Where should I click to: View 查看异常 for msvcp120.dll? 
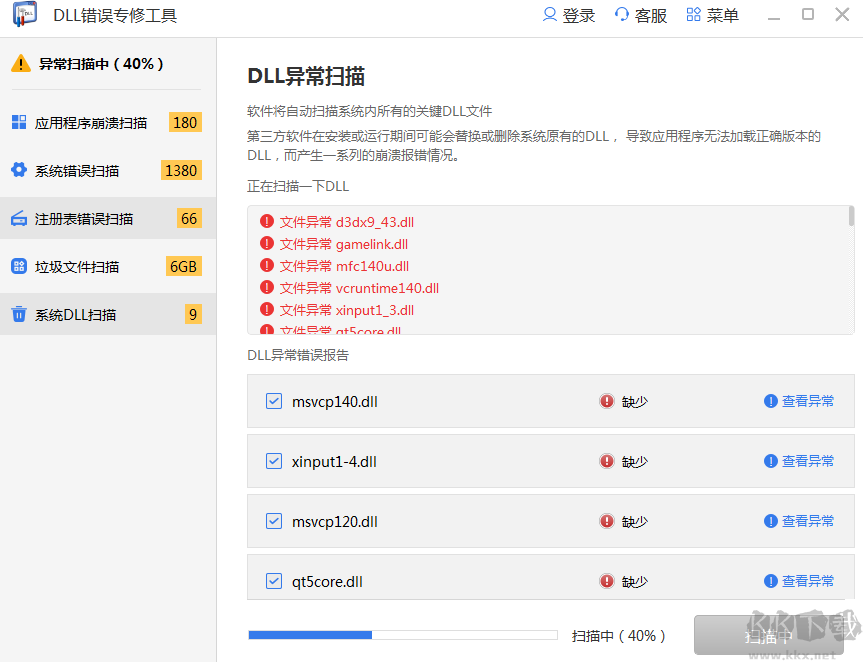[807, 521]
